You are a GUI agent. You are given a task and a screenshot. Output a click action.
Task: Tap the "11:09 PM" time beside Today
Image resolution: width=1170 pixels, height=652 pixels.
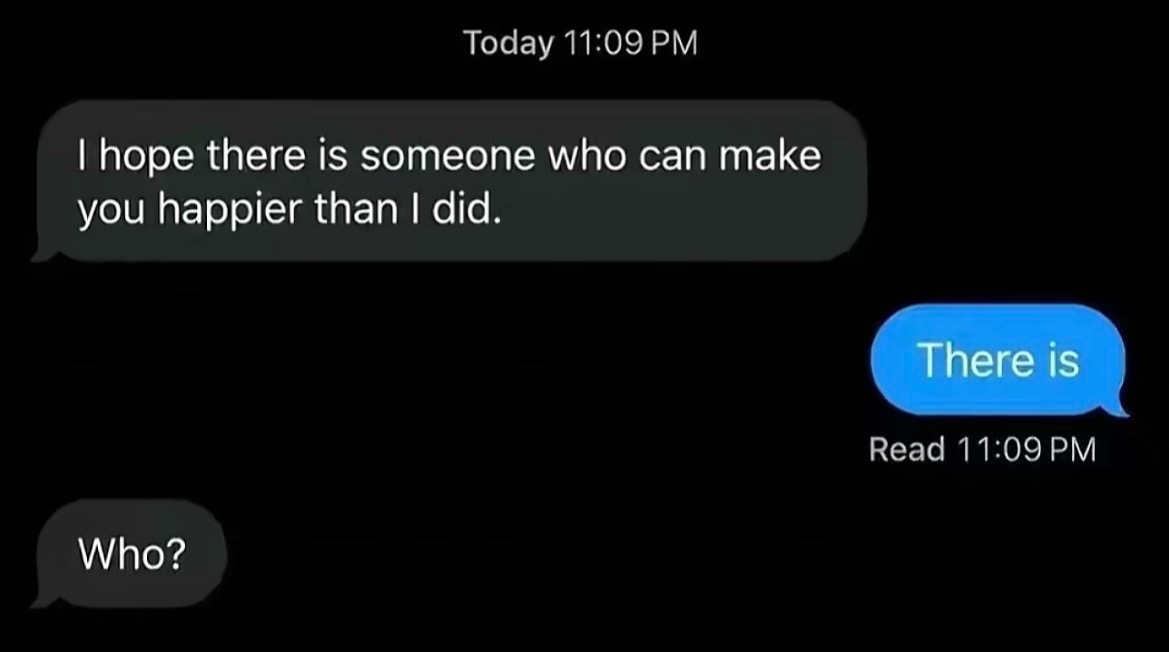[631, 43]
